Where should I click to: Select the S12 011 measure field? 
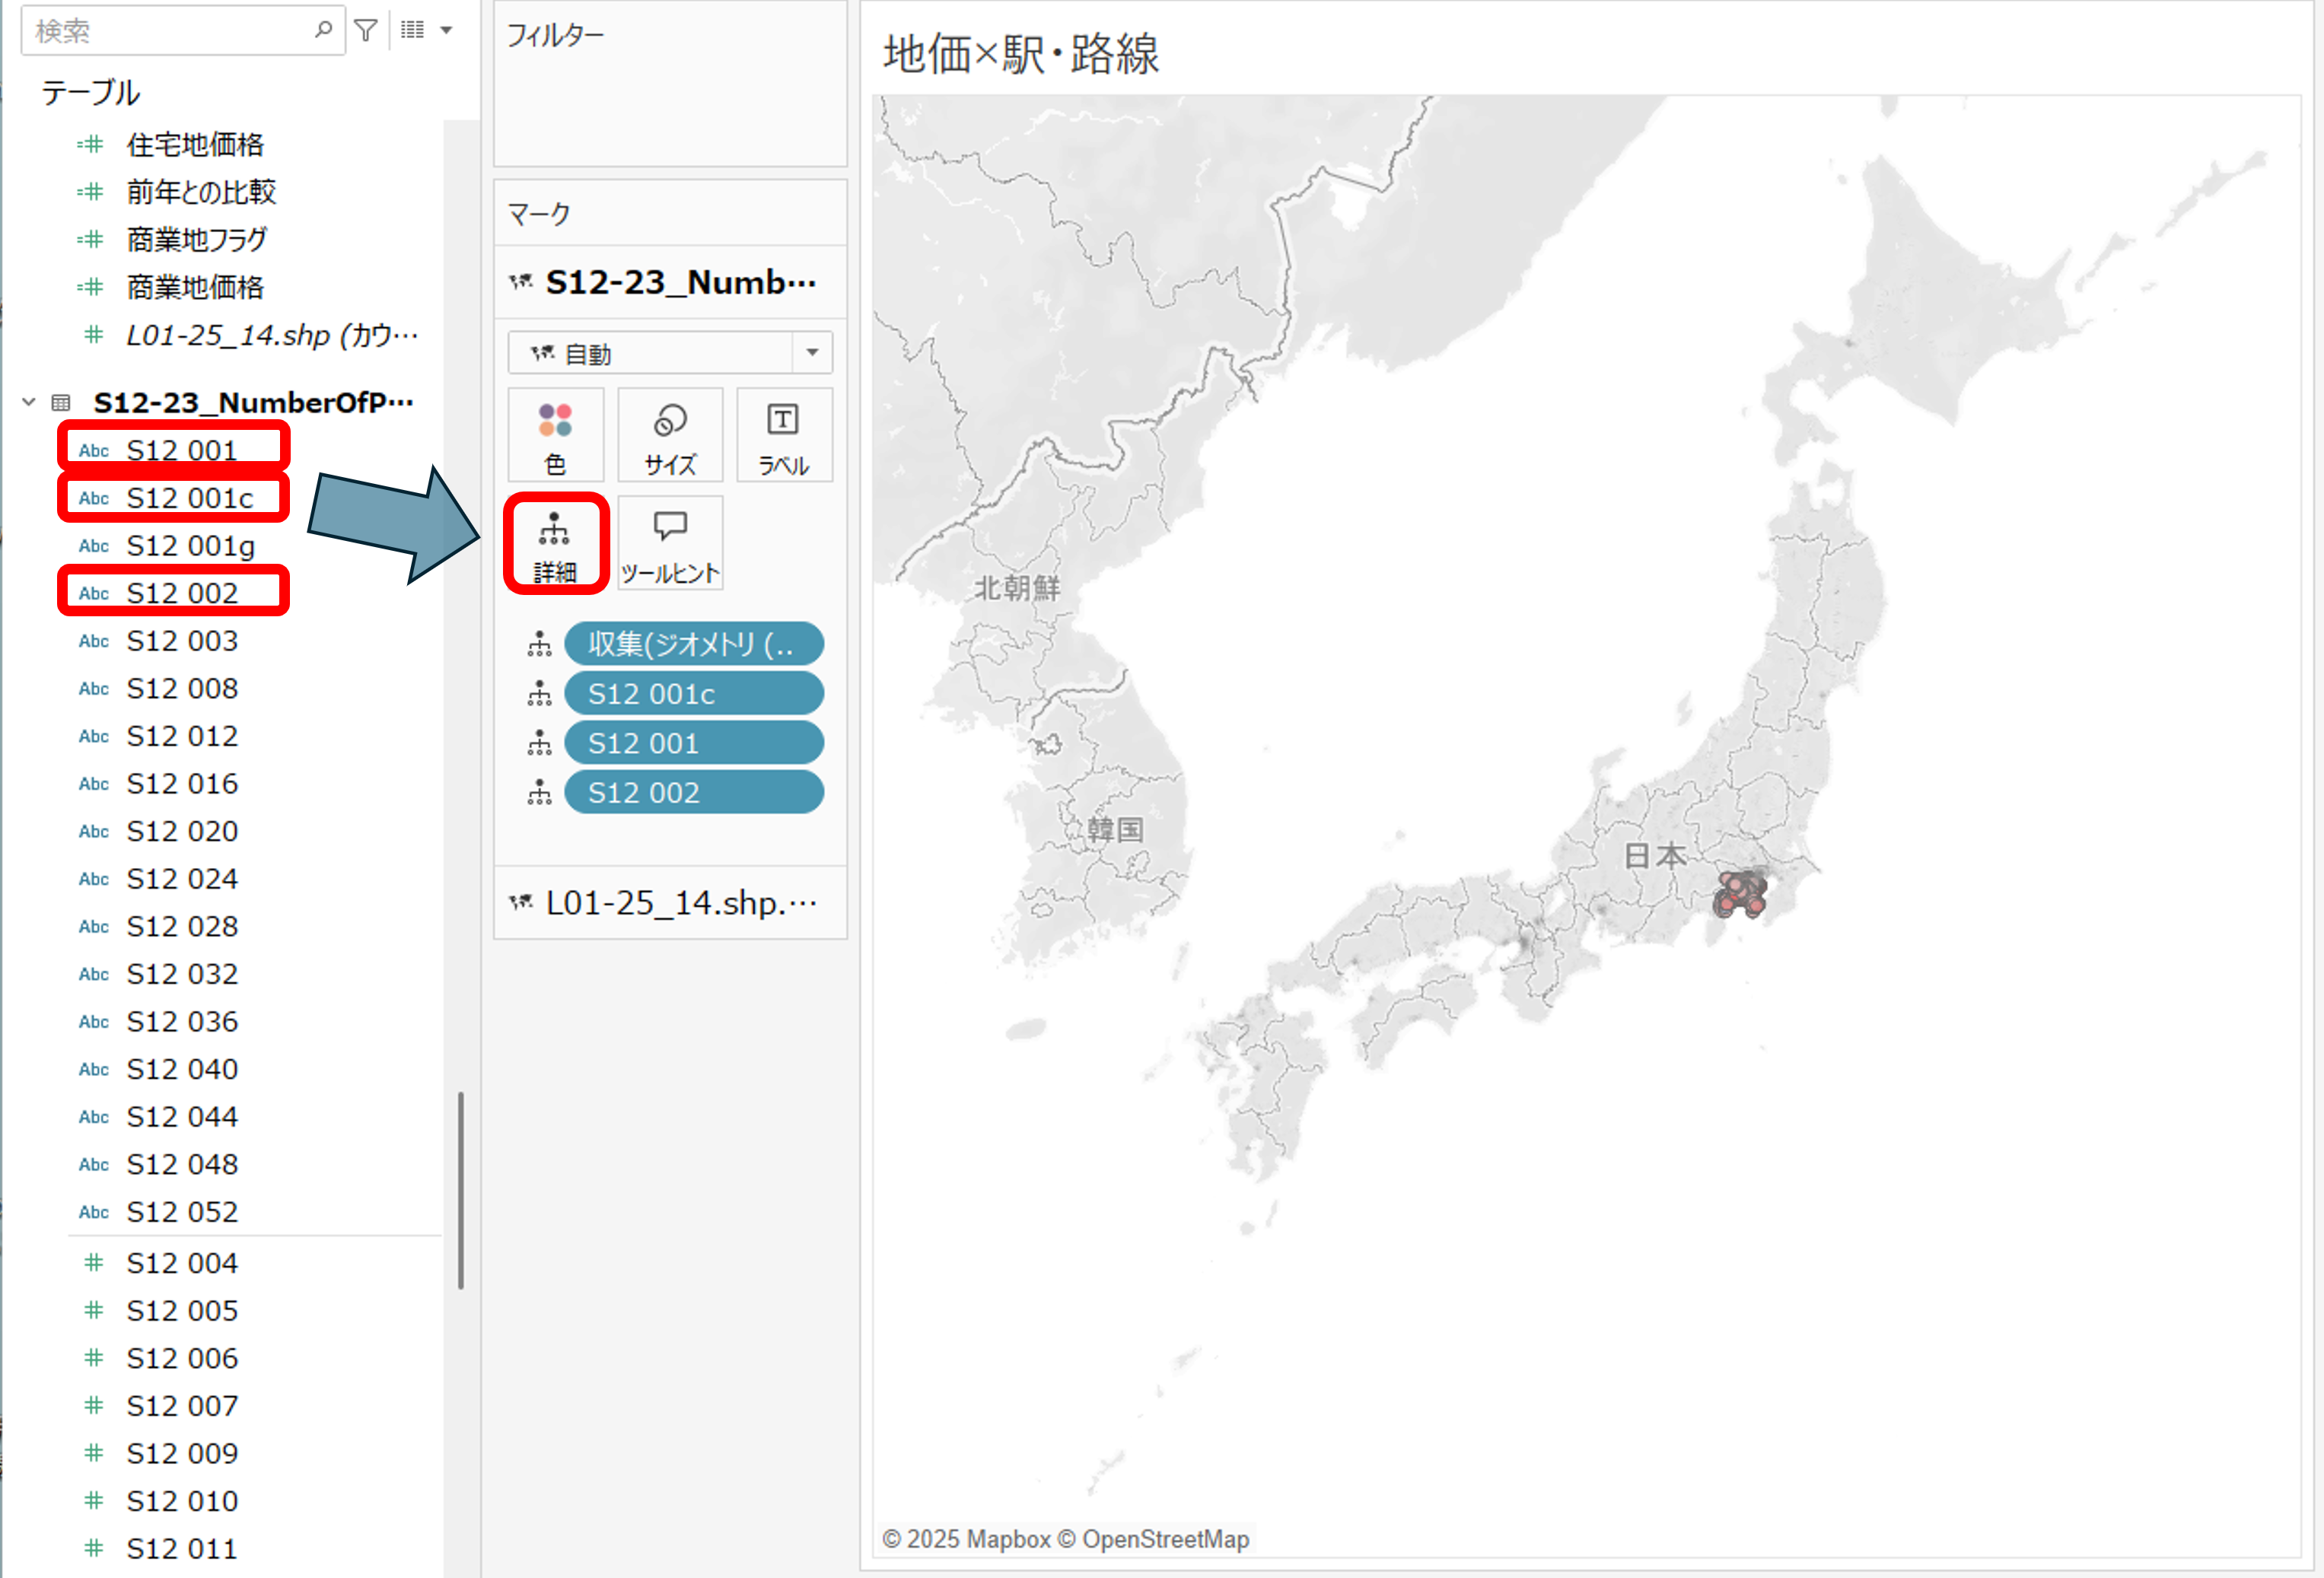pyautogui.click(x=182, y=1549)
